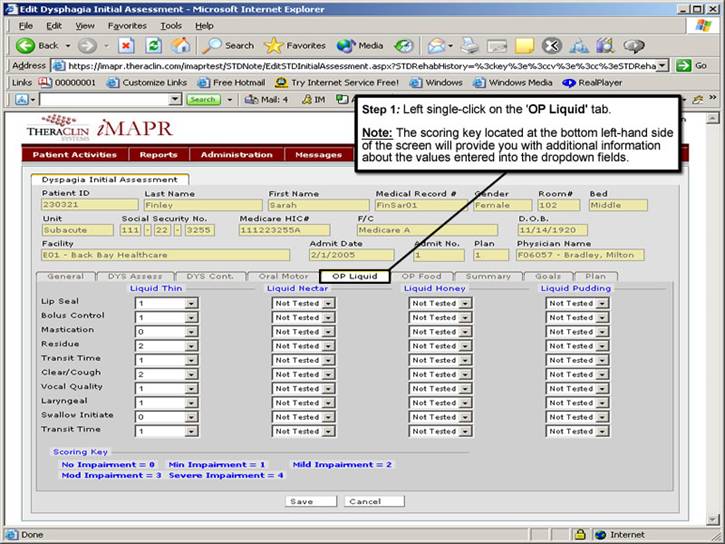Click the Back navigation button
This screenshot has width=725, height=544.
(x=38, y=45)
